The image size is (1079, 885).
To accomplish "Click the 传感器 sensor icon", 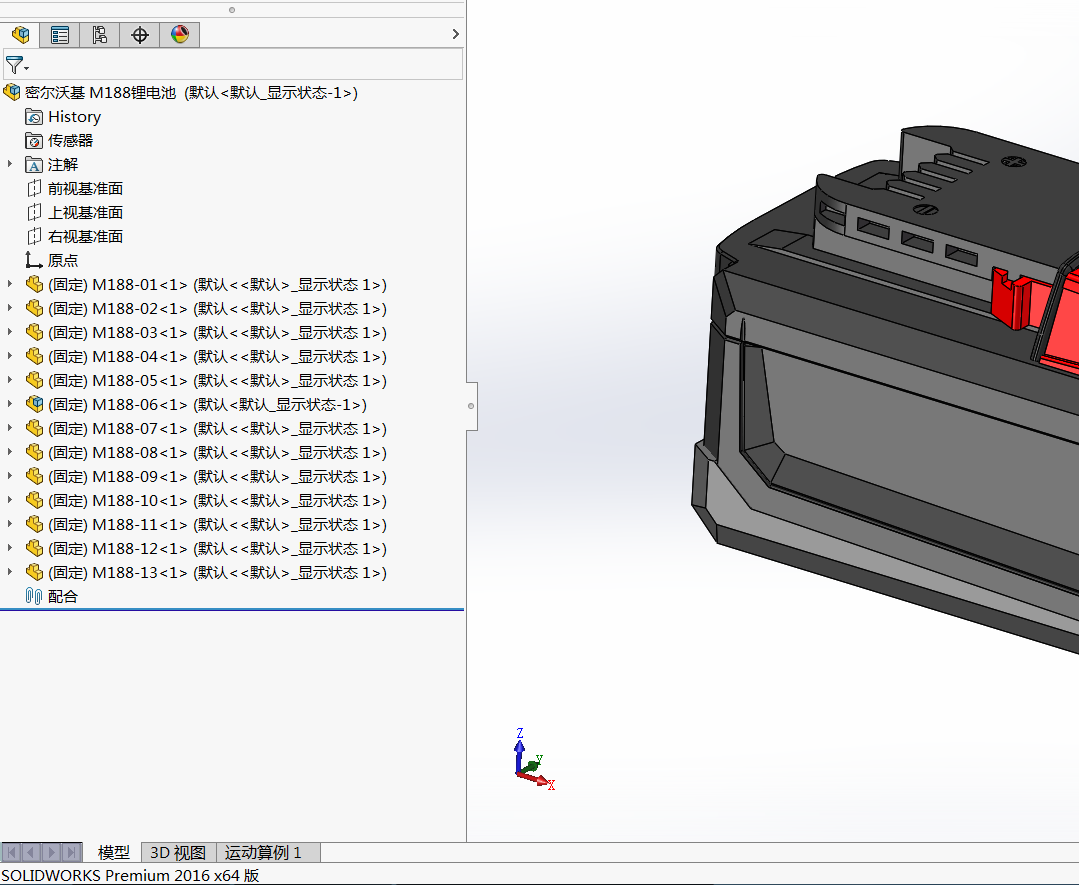I will point(34,141).
